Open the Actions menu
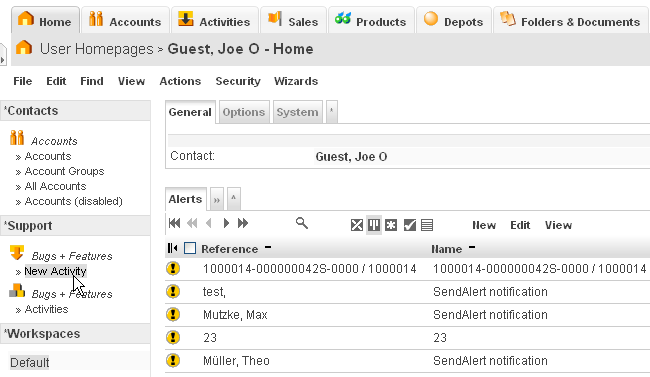This screenshot has width=650, height=377. [180, 81]
